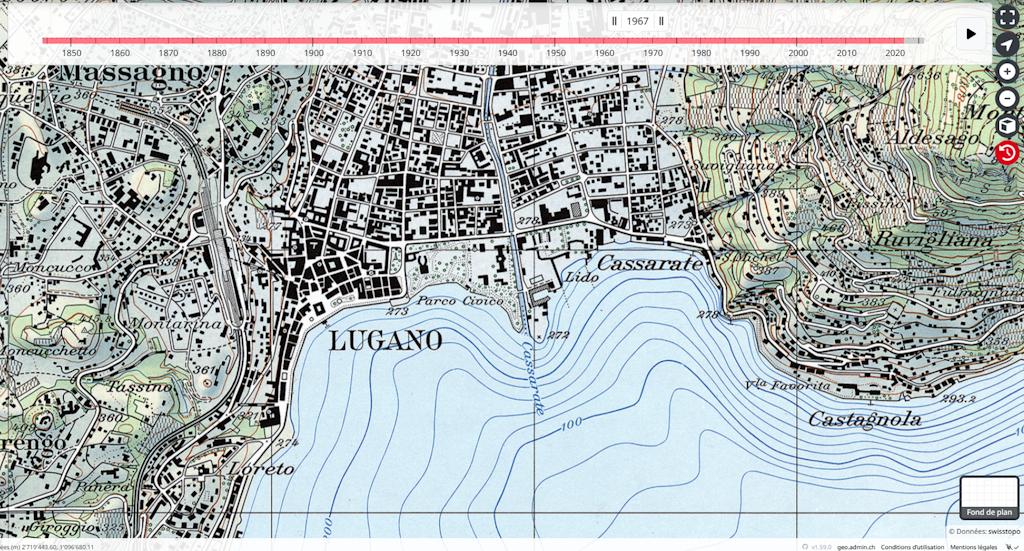Zoom in on the map
The image size is (1024, 551).
1007,72
